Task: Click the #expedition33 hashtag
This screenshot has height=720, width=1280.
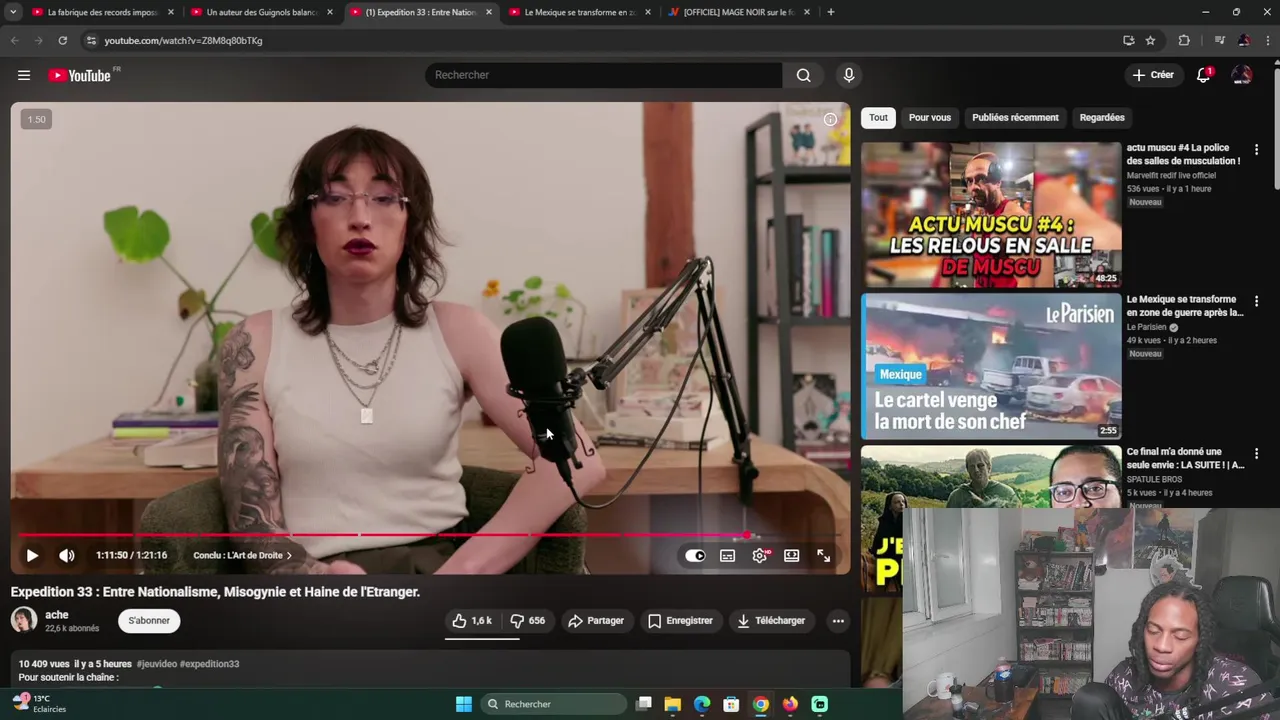Action: [209, 664]
